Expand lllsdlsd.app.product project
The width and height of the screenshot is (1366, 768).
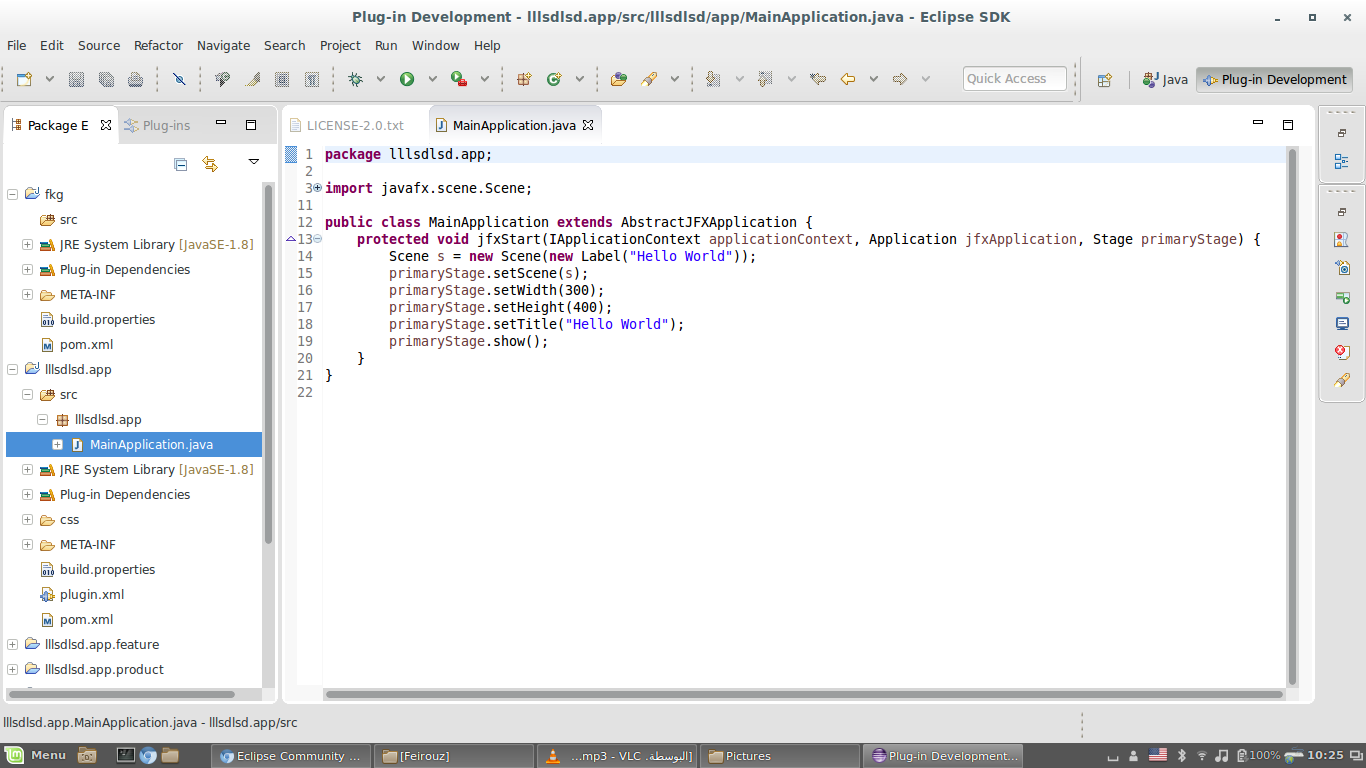pyautogui.click(x=12, y=670)
